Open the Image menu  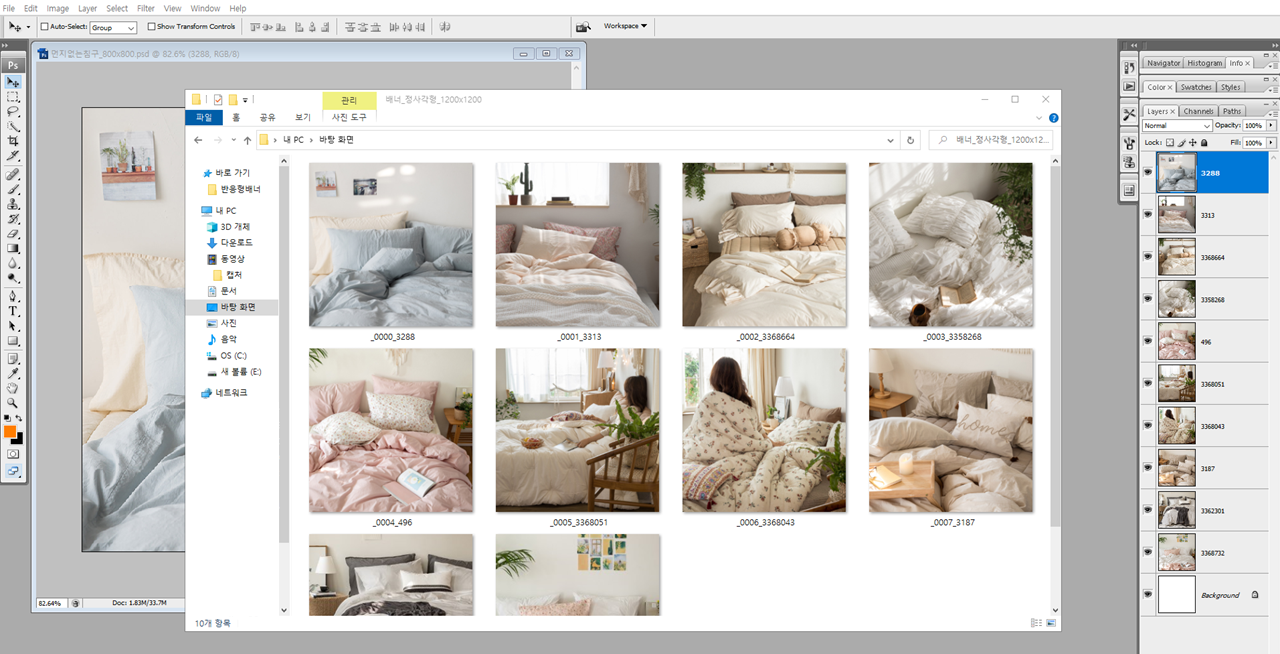click(57, 8)
